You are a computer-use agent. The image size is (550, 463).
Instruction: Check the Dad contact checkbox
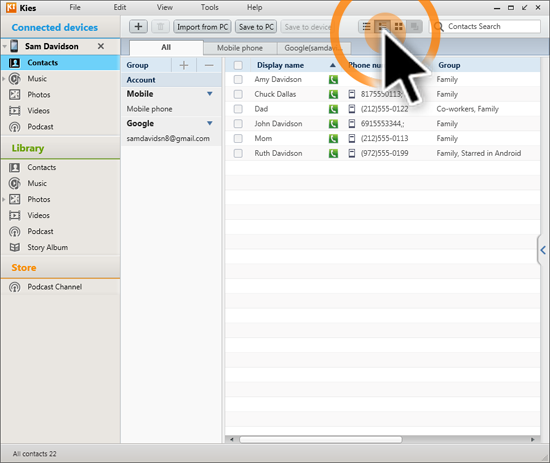(238, 109)
